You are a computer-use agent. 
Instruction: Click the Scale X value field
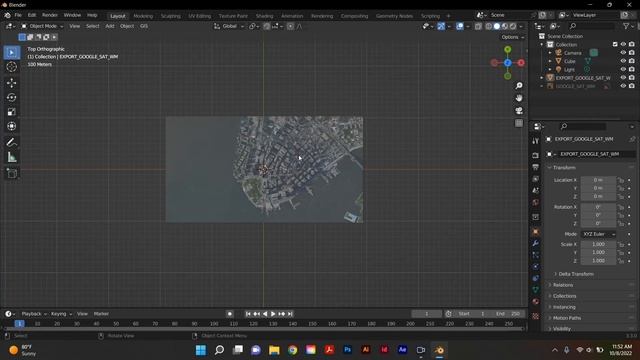[x=598, y=244]
